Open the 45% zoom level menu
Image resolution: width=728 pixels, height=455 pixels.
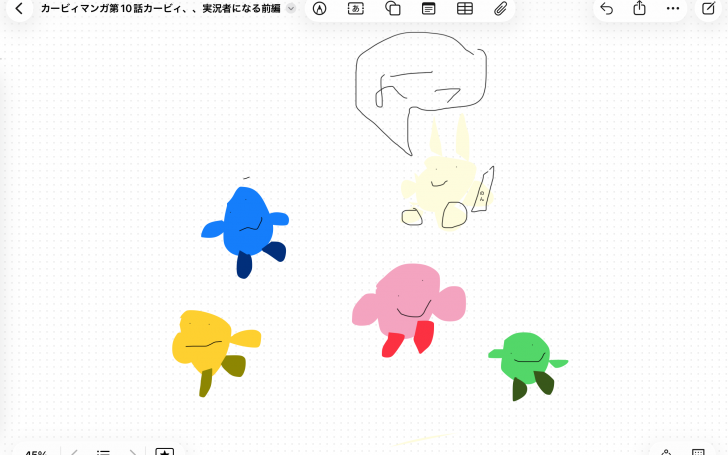[x=36, y=452]
